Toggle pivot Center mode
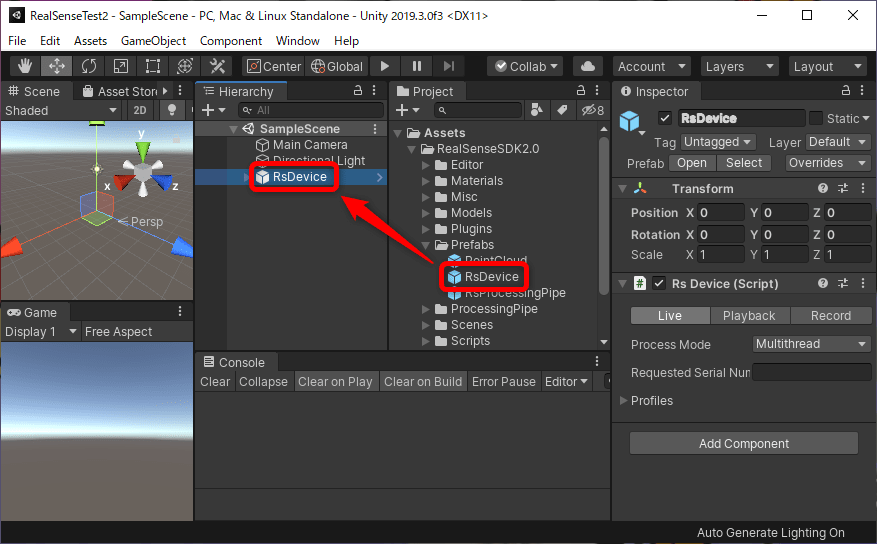The height and width of the screenshot is (544, 877). point(274,67)
